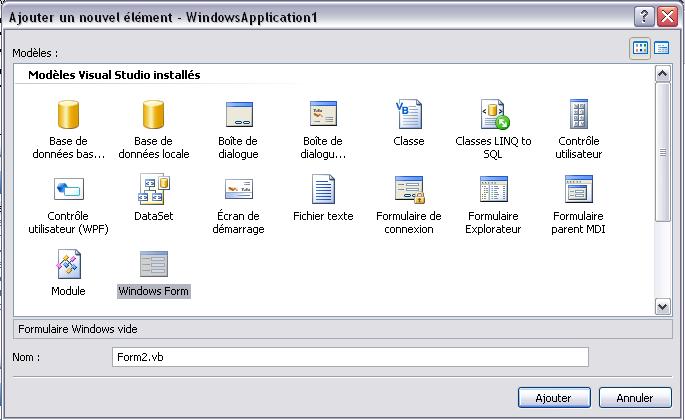Viewport: 685px width, 420px height.
Task: Select the Base de données locale icon
Action: 153,115
